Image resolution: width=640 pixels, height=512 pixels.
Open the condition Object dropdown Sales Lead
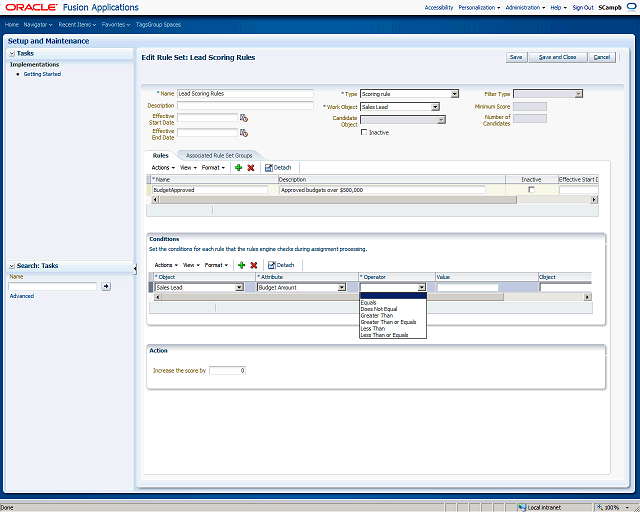[239, 287]
